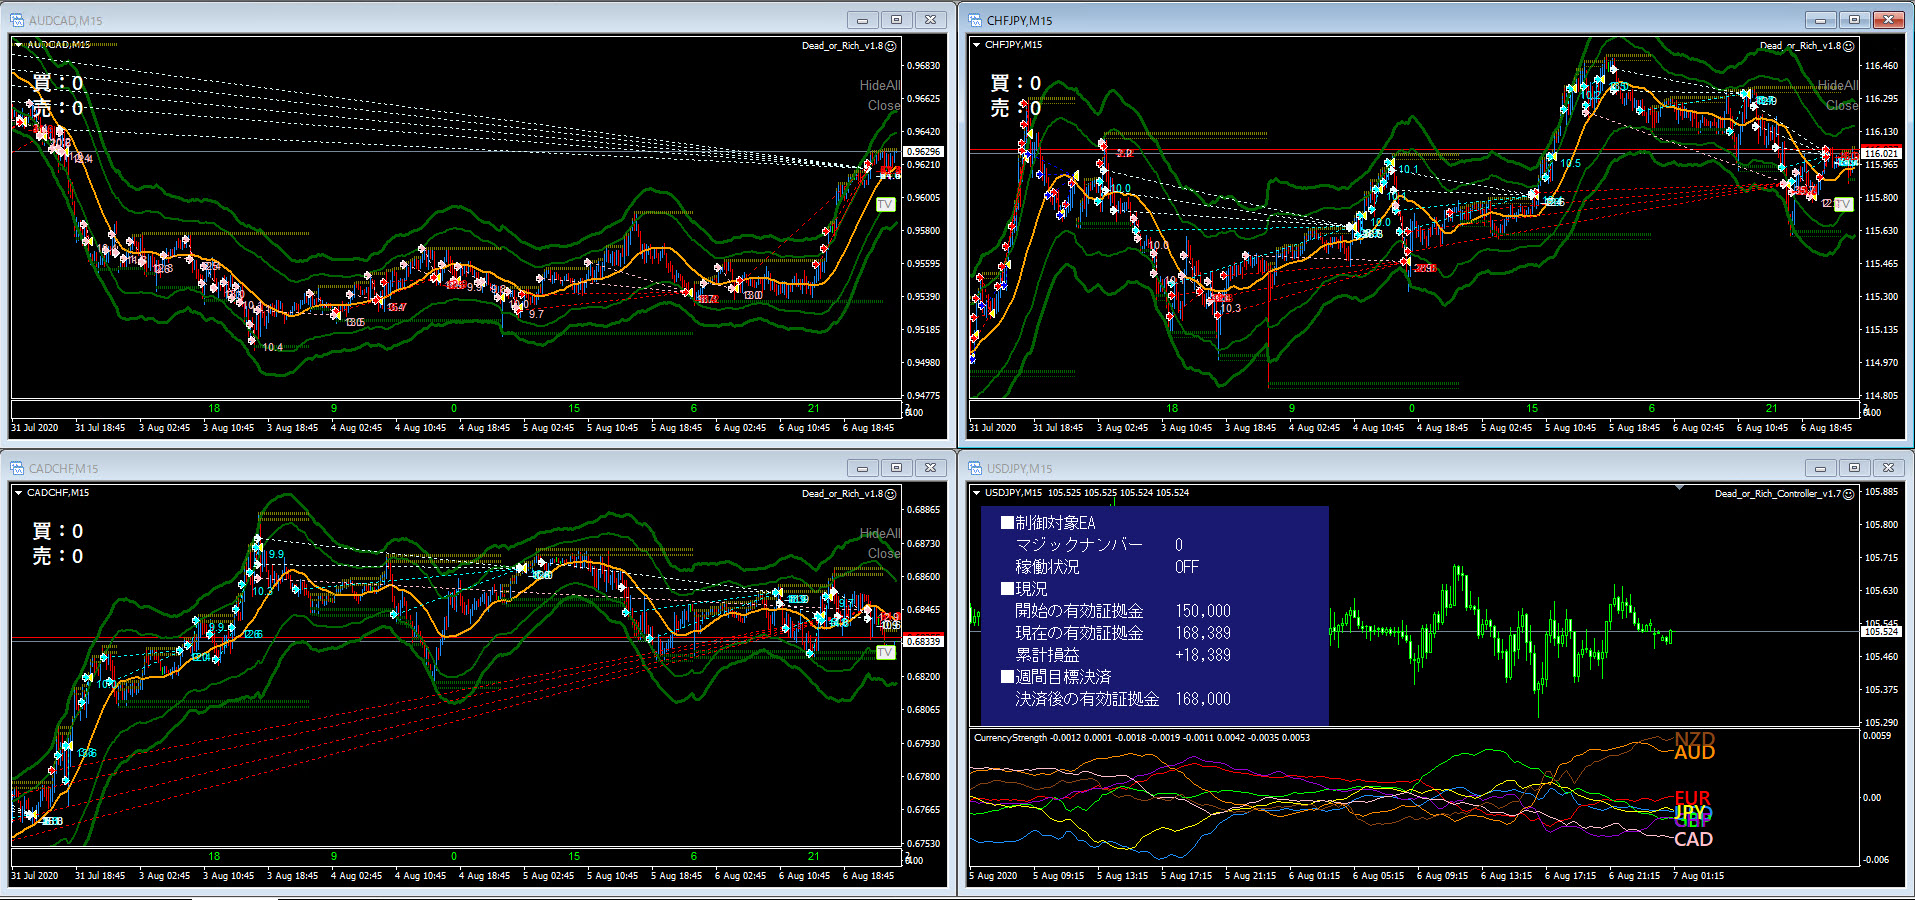Click the Close label on the CADCHF chart
The width and height of the screenshot is (1915, 900).
tap(883, 554)
